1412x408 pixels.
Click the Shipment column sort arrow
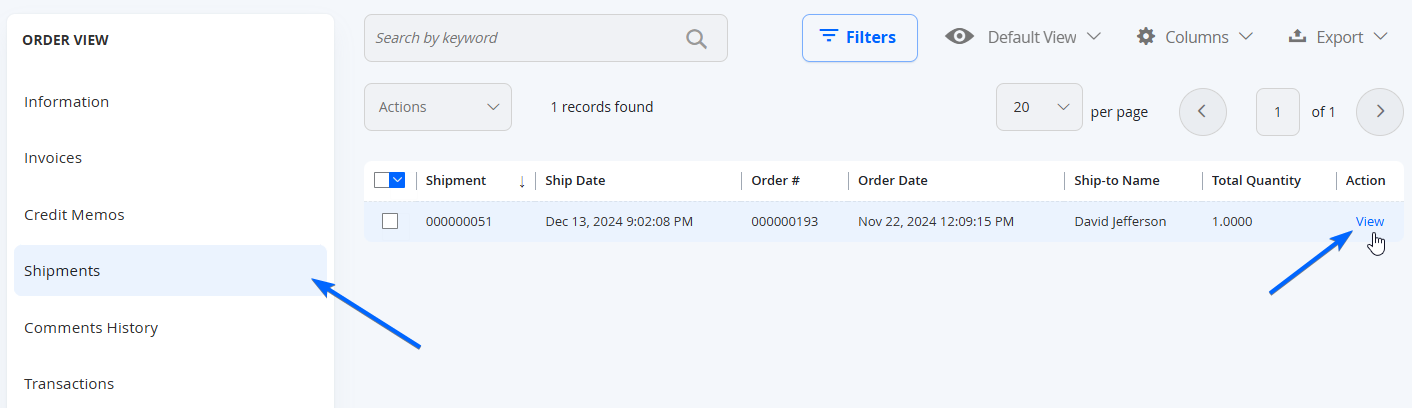[x=522, y=181]
